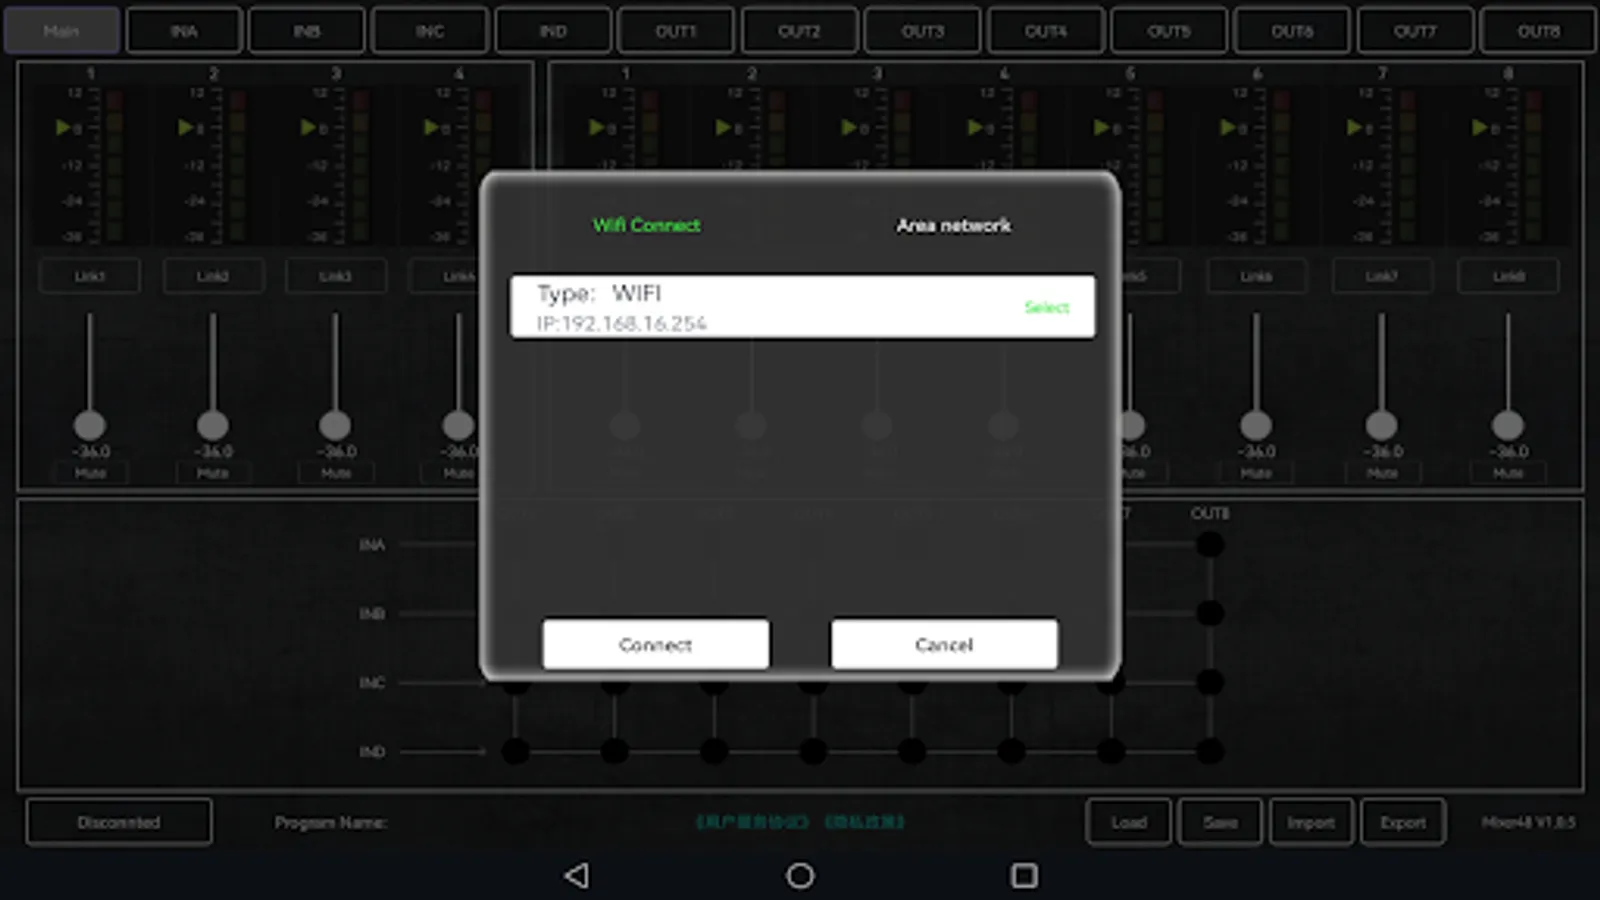The width and height of the screenshot is (1600, 900).
Task: Toggle the Link8 button under output 8
Action: pos(1508,276)
